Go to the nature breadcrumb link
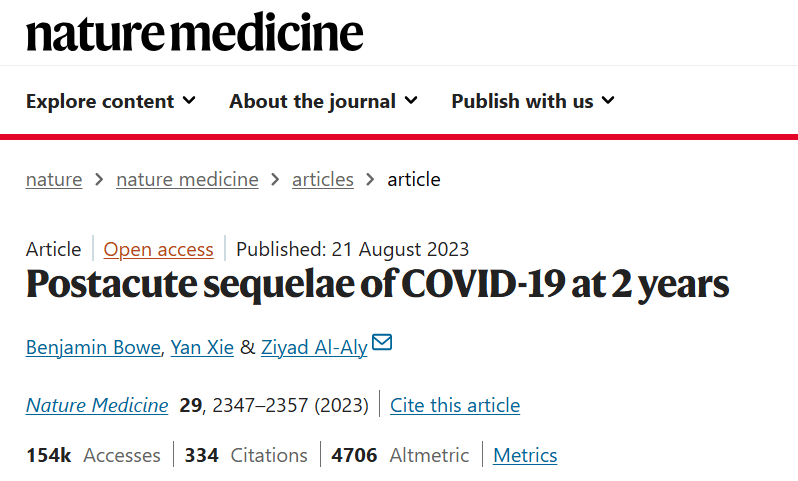 pyautogui.click(x=54, y=180)
